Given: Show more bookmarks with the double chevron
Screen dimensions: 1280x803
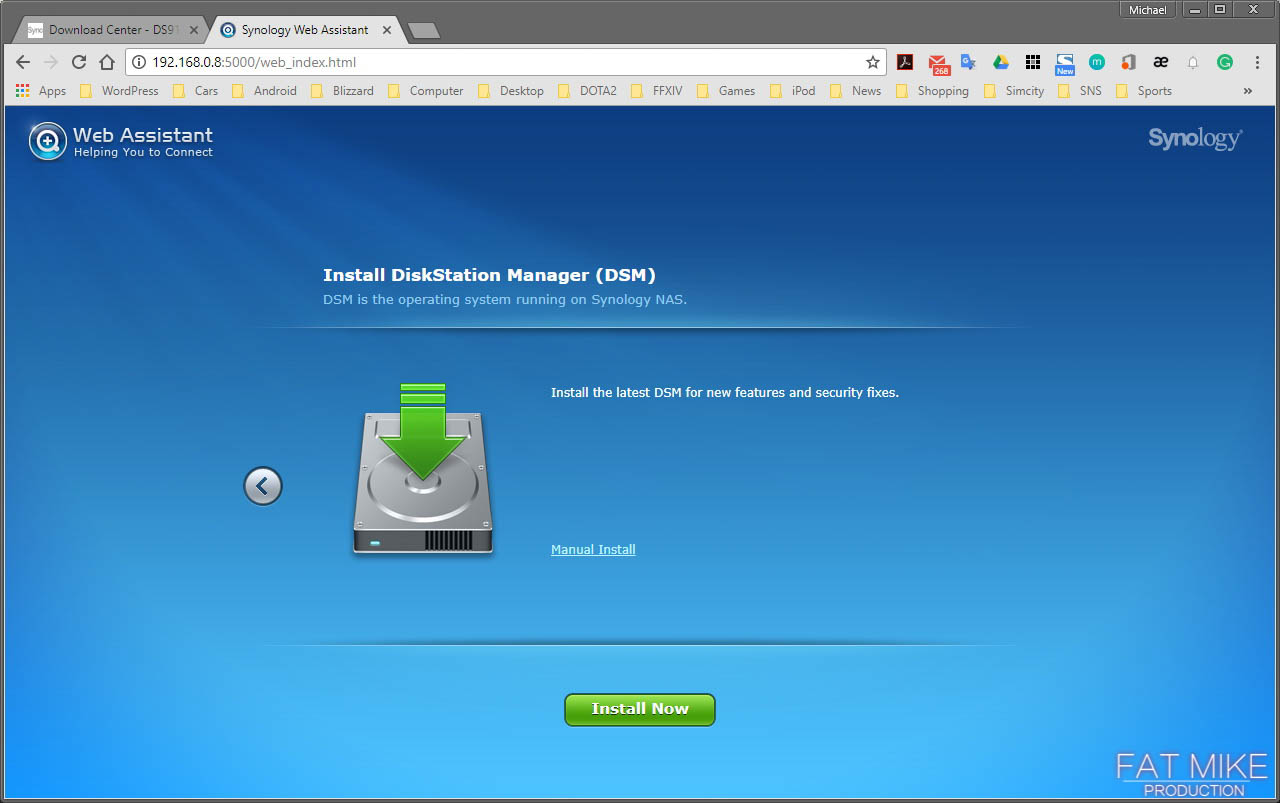Looking at the screenshot, I should (x=1248, y=91).
